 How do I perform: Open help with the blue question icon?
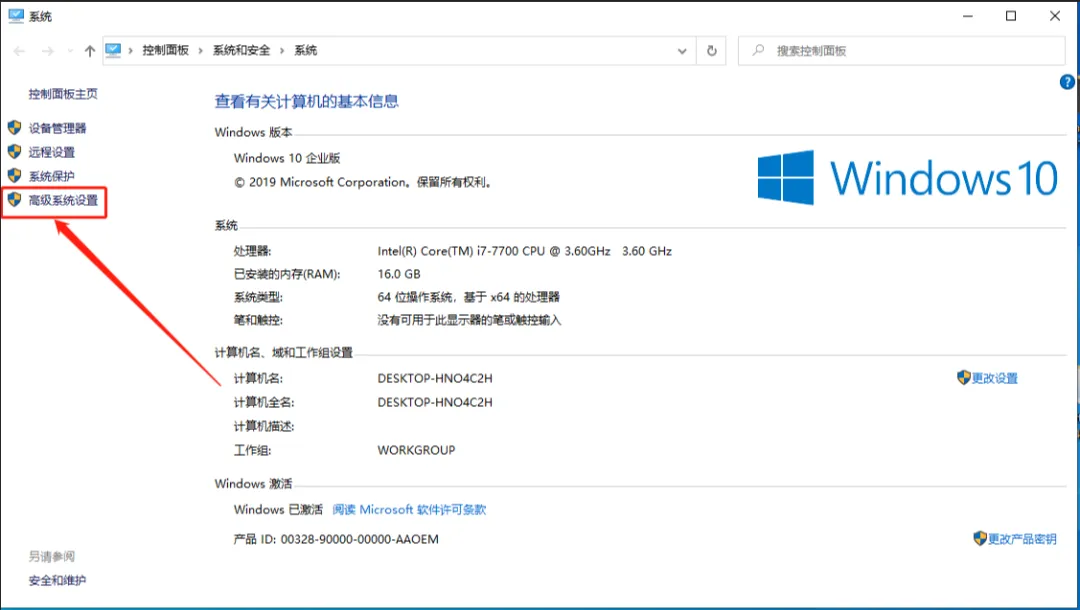tap(1067, 83)
